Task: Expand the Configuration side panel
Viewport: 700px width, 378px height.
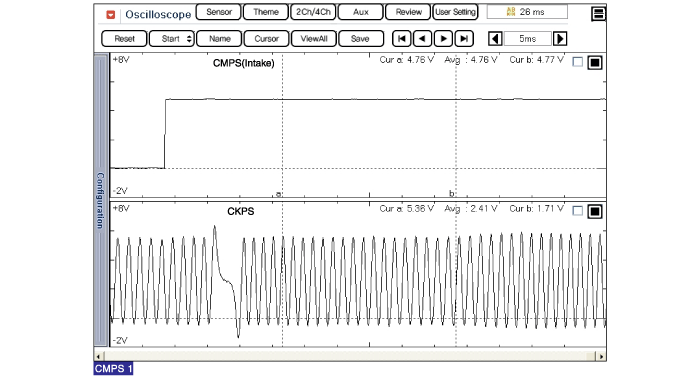Action: 101,200
